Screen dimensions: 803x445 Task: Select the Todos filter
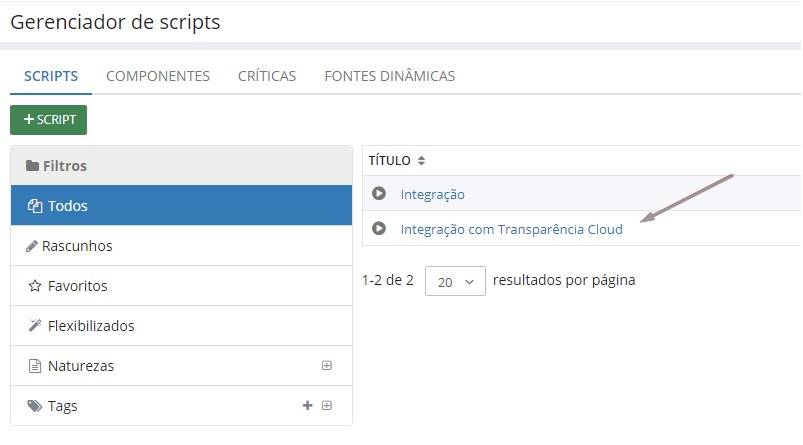68,206
